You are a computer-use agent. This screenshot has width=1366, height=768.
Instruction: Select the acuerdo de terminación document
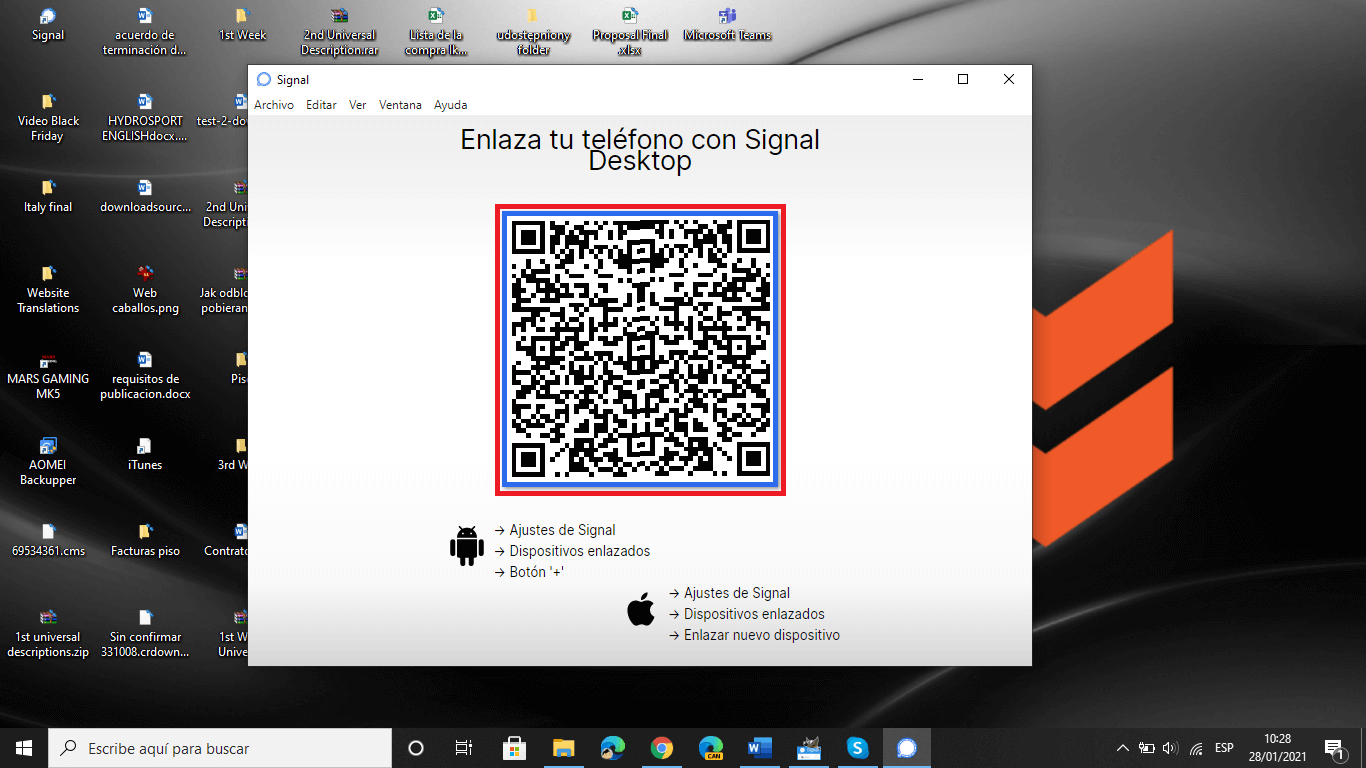point(145,33)
